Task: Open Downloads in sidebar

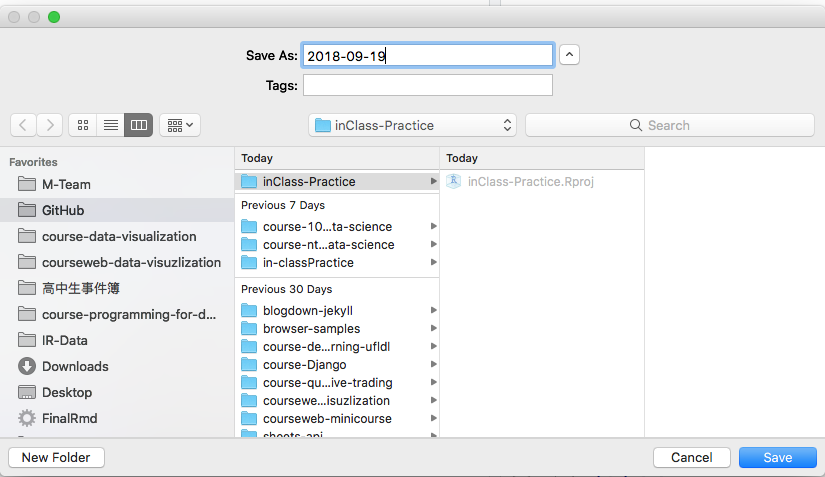Action: 75,366
